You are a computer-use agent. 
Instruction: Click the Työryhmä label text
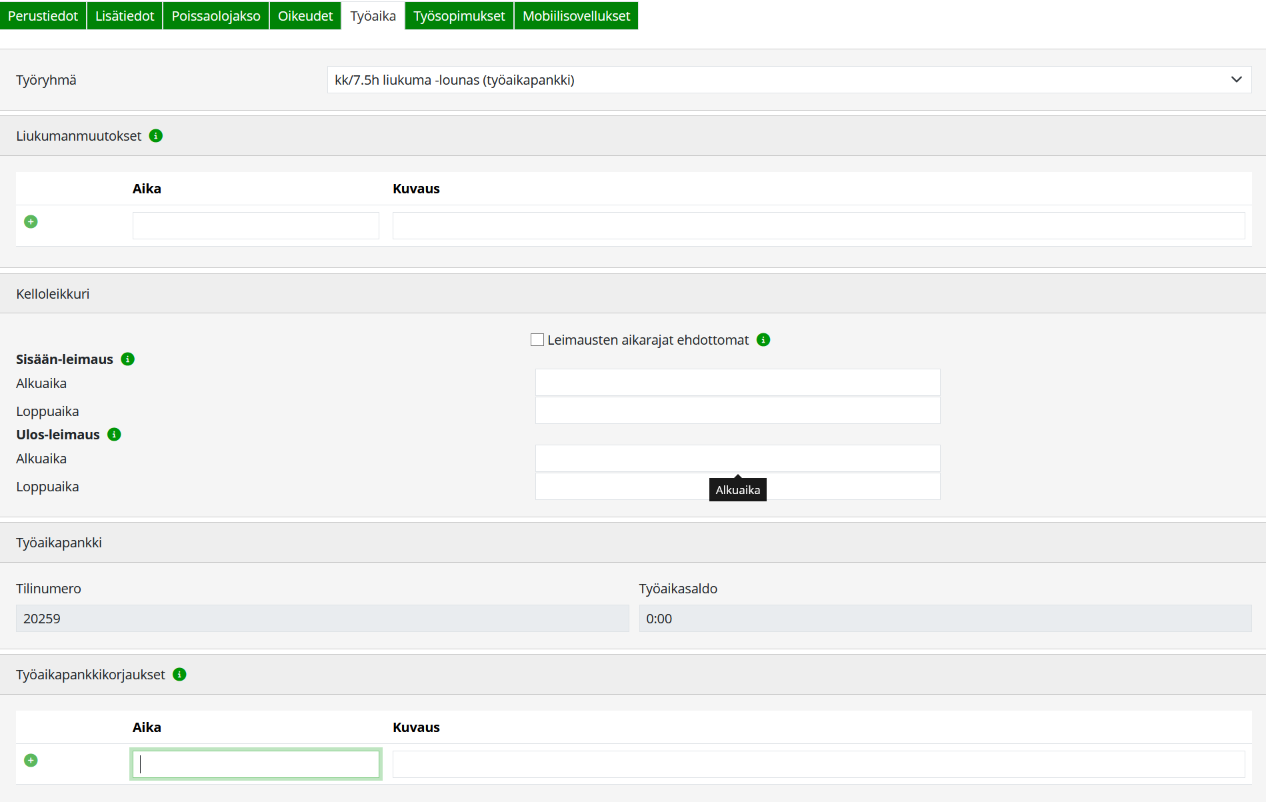(x=46, y=80)
